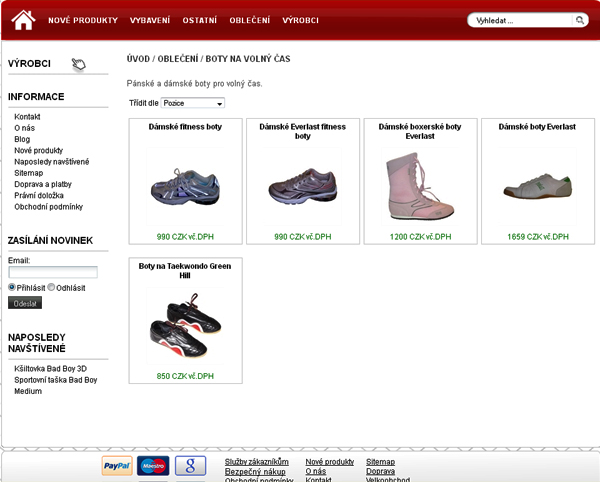Open Naposledy navštívené sidebar link
The width and height of the screenshot is (600, 482).
[52, 161]
